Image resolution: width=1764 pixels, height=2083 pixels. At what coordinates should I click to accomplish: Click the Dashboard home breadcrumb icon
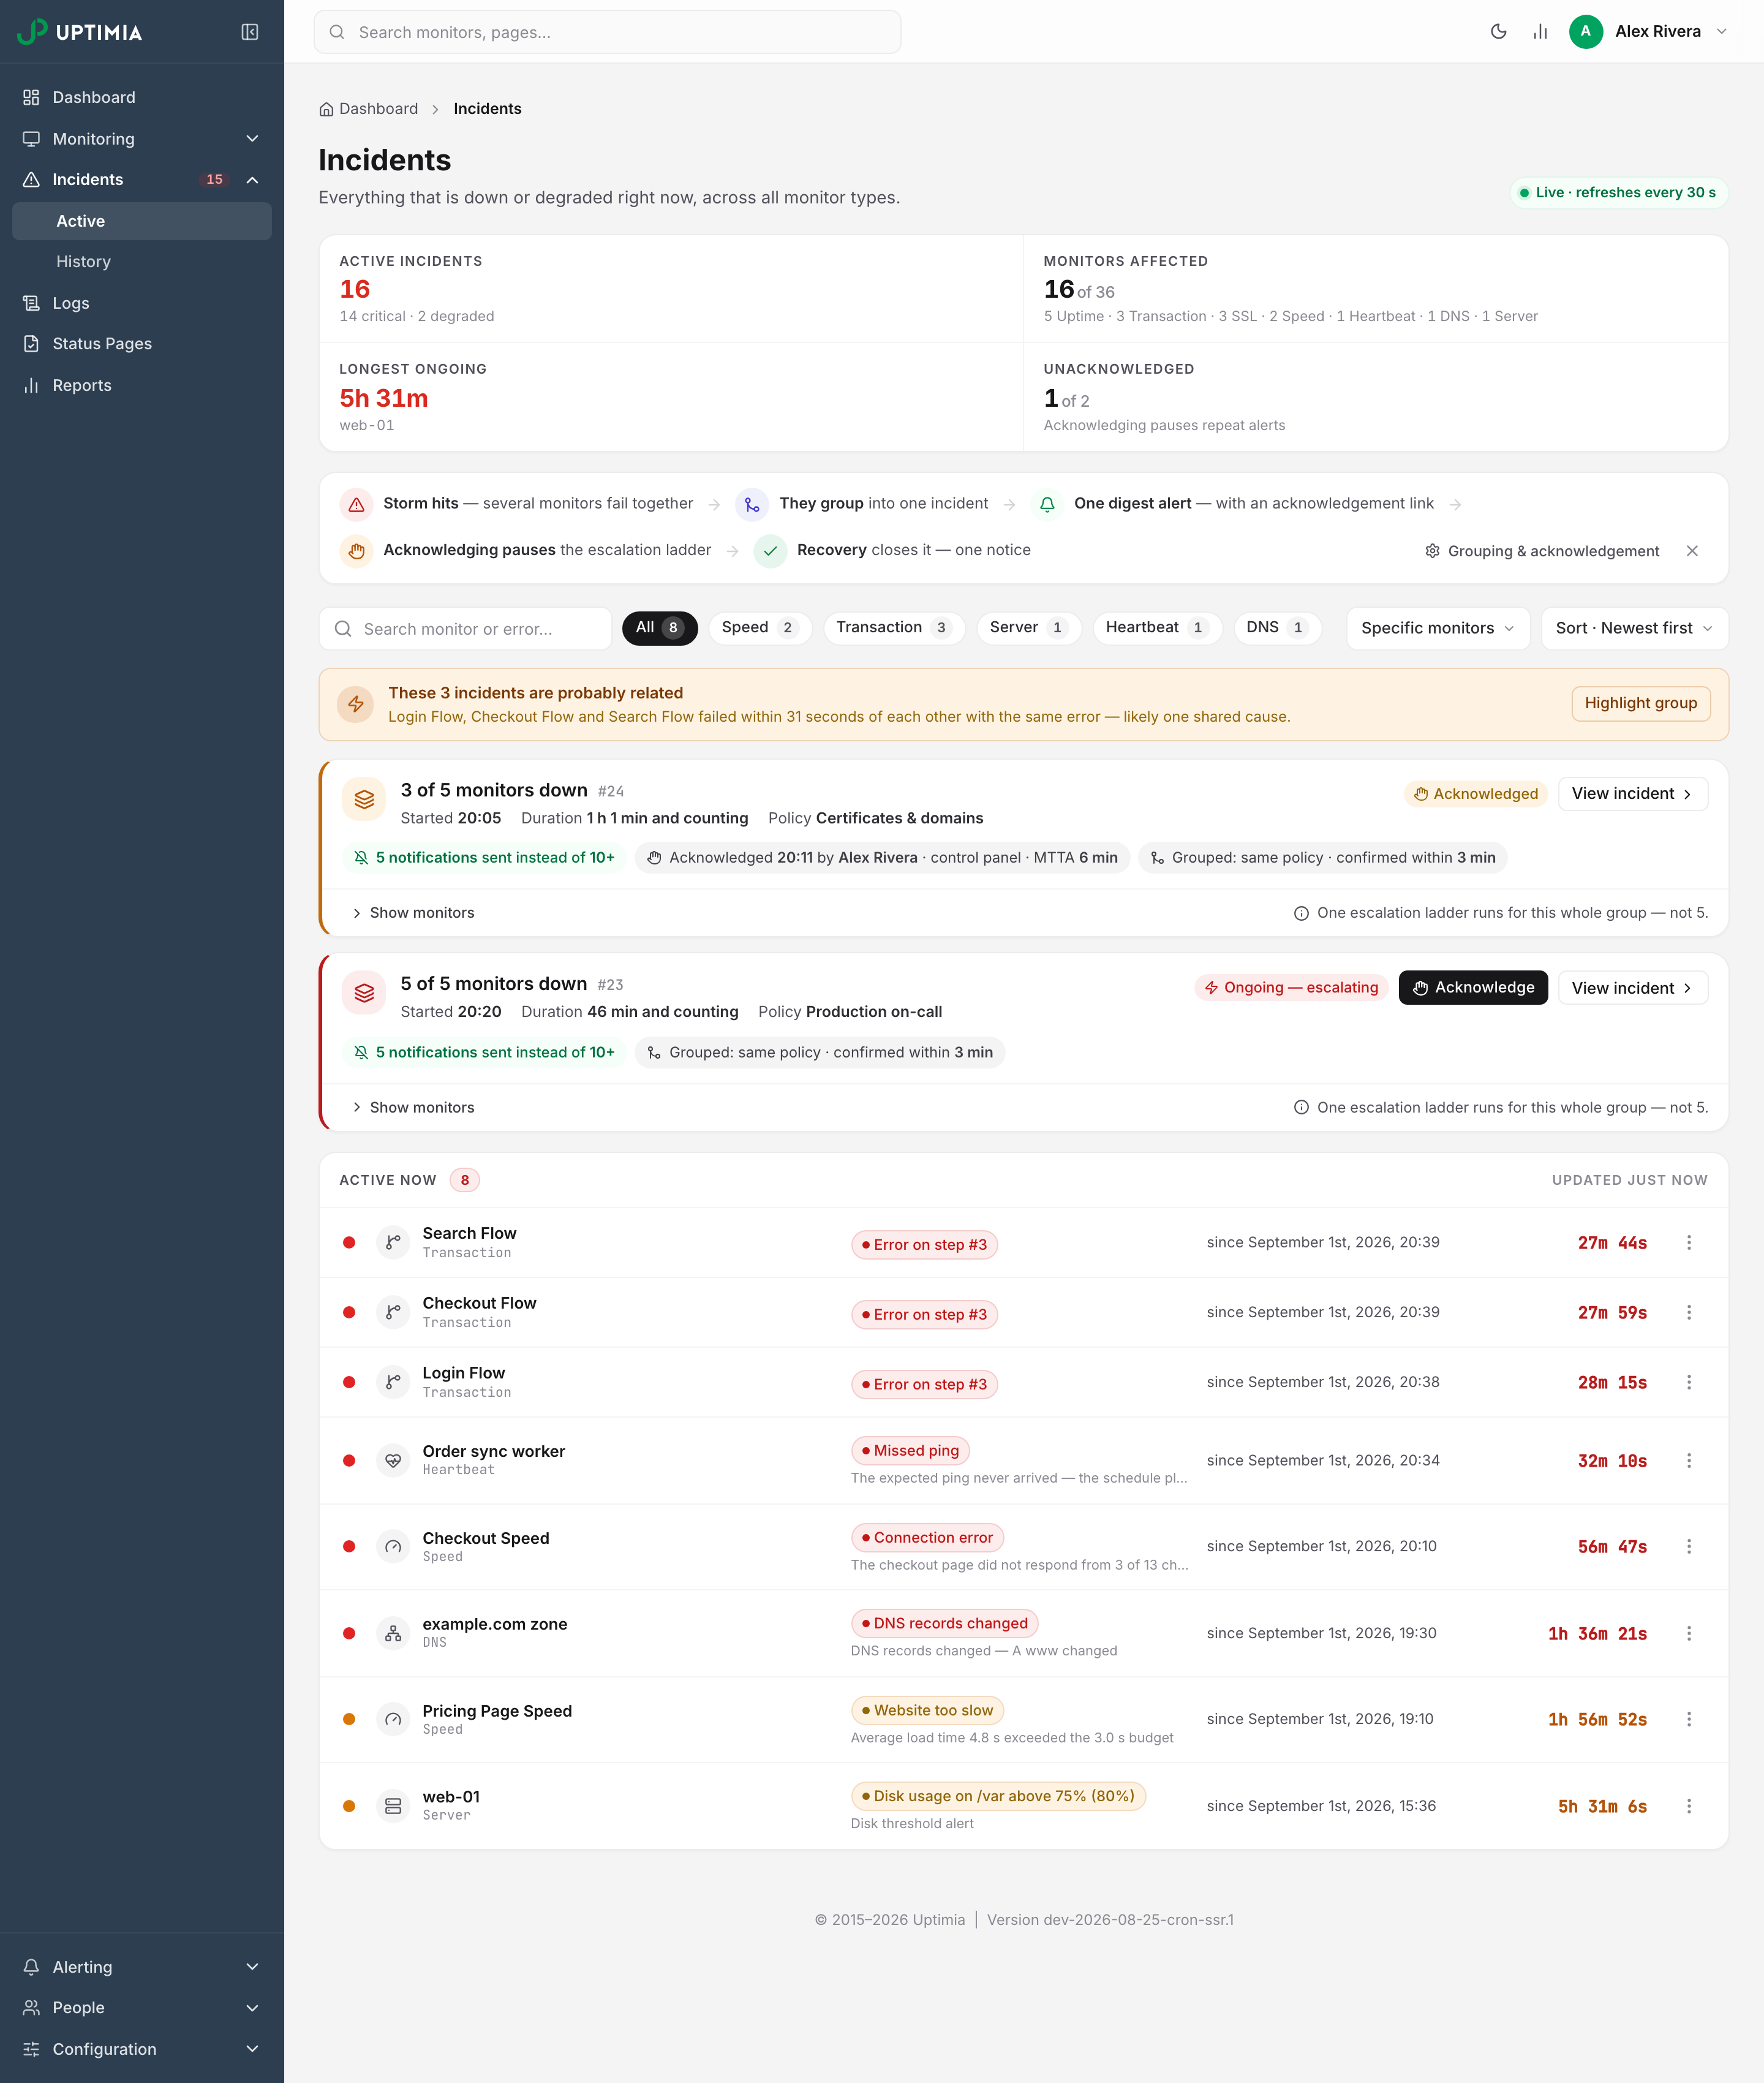[x=326, y=109]
